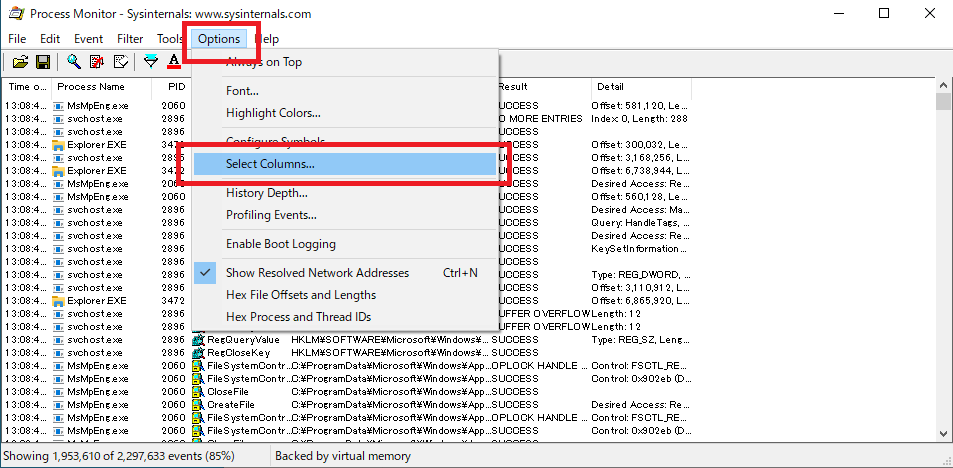
Task: Select the 'Type: REG_SZ' detail cell
Action: click(641, 340)
